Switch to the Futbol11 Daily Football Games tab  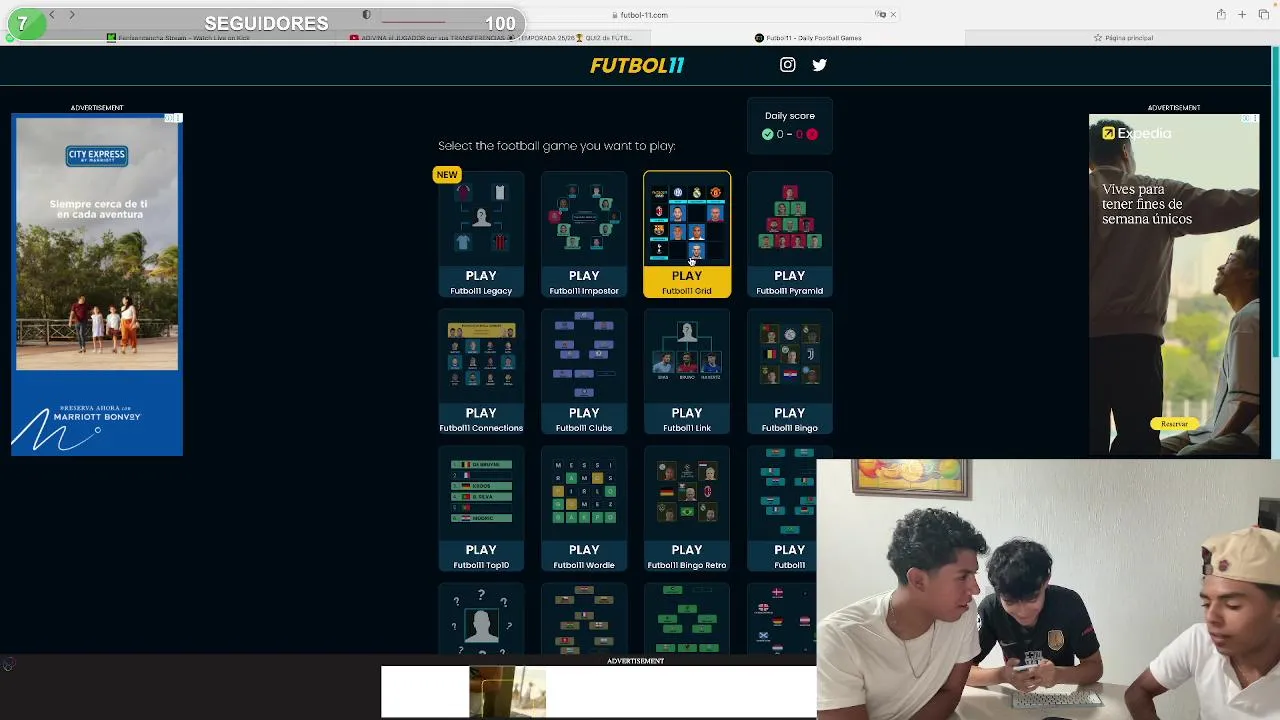point(808,38)
